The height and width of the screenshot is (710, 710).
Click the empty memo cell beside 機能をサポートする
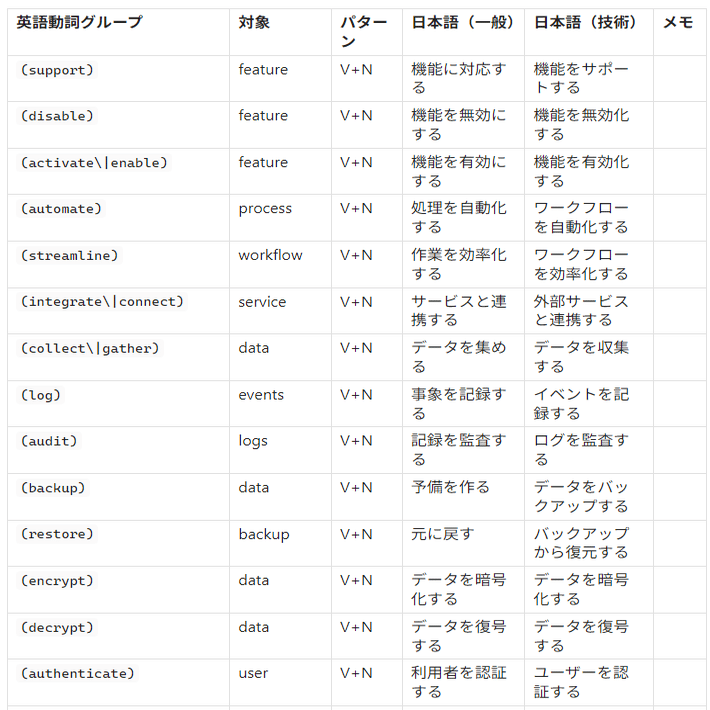pos(679,78)
